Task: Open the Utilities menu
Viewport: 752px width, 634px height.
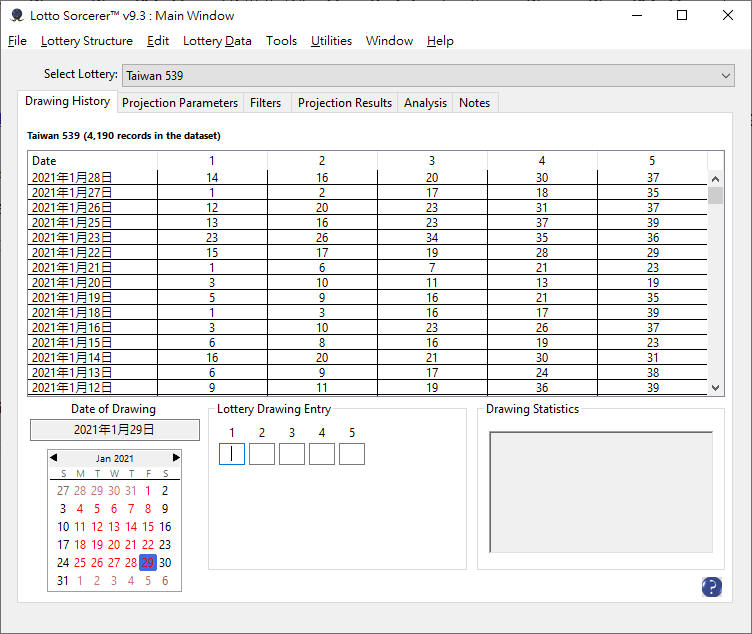Action: (x=331, y=41)
